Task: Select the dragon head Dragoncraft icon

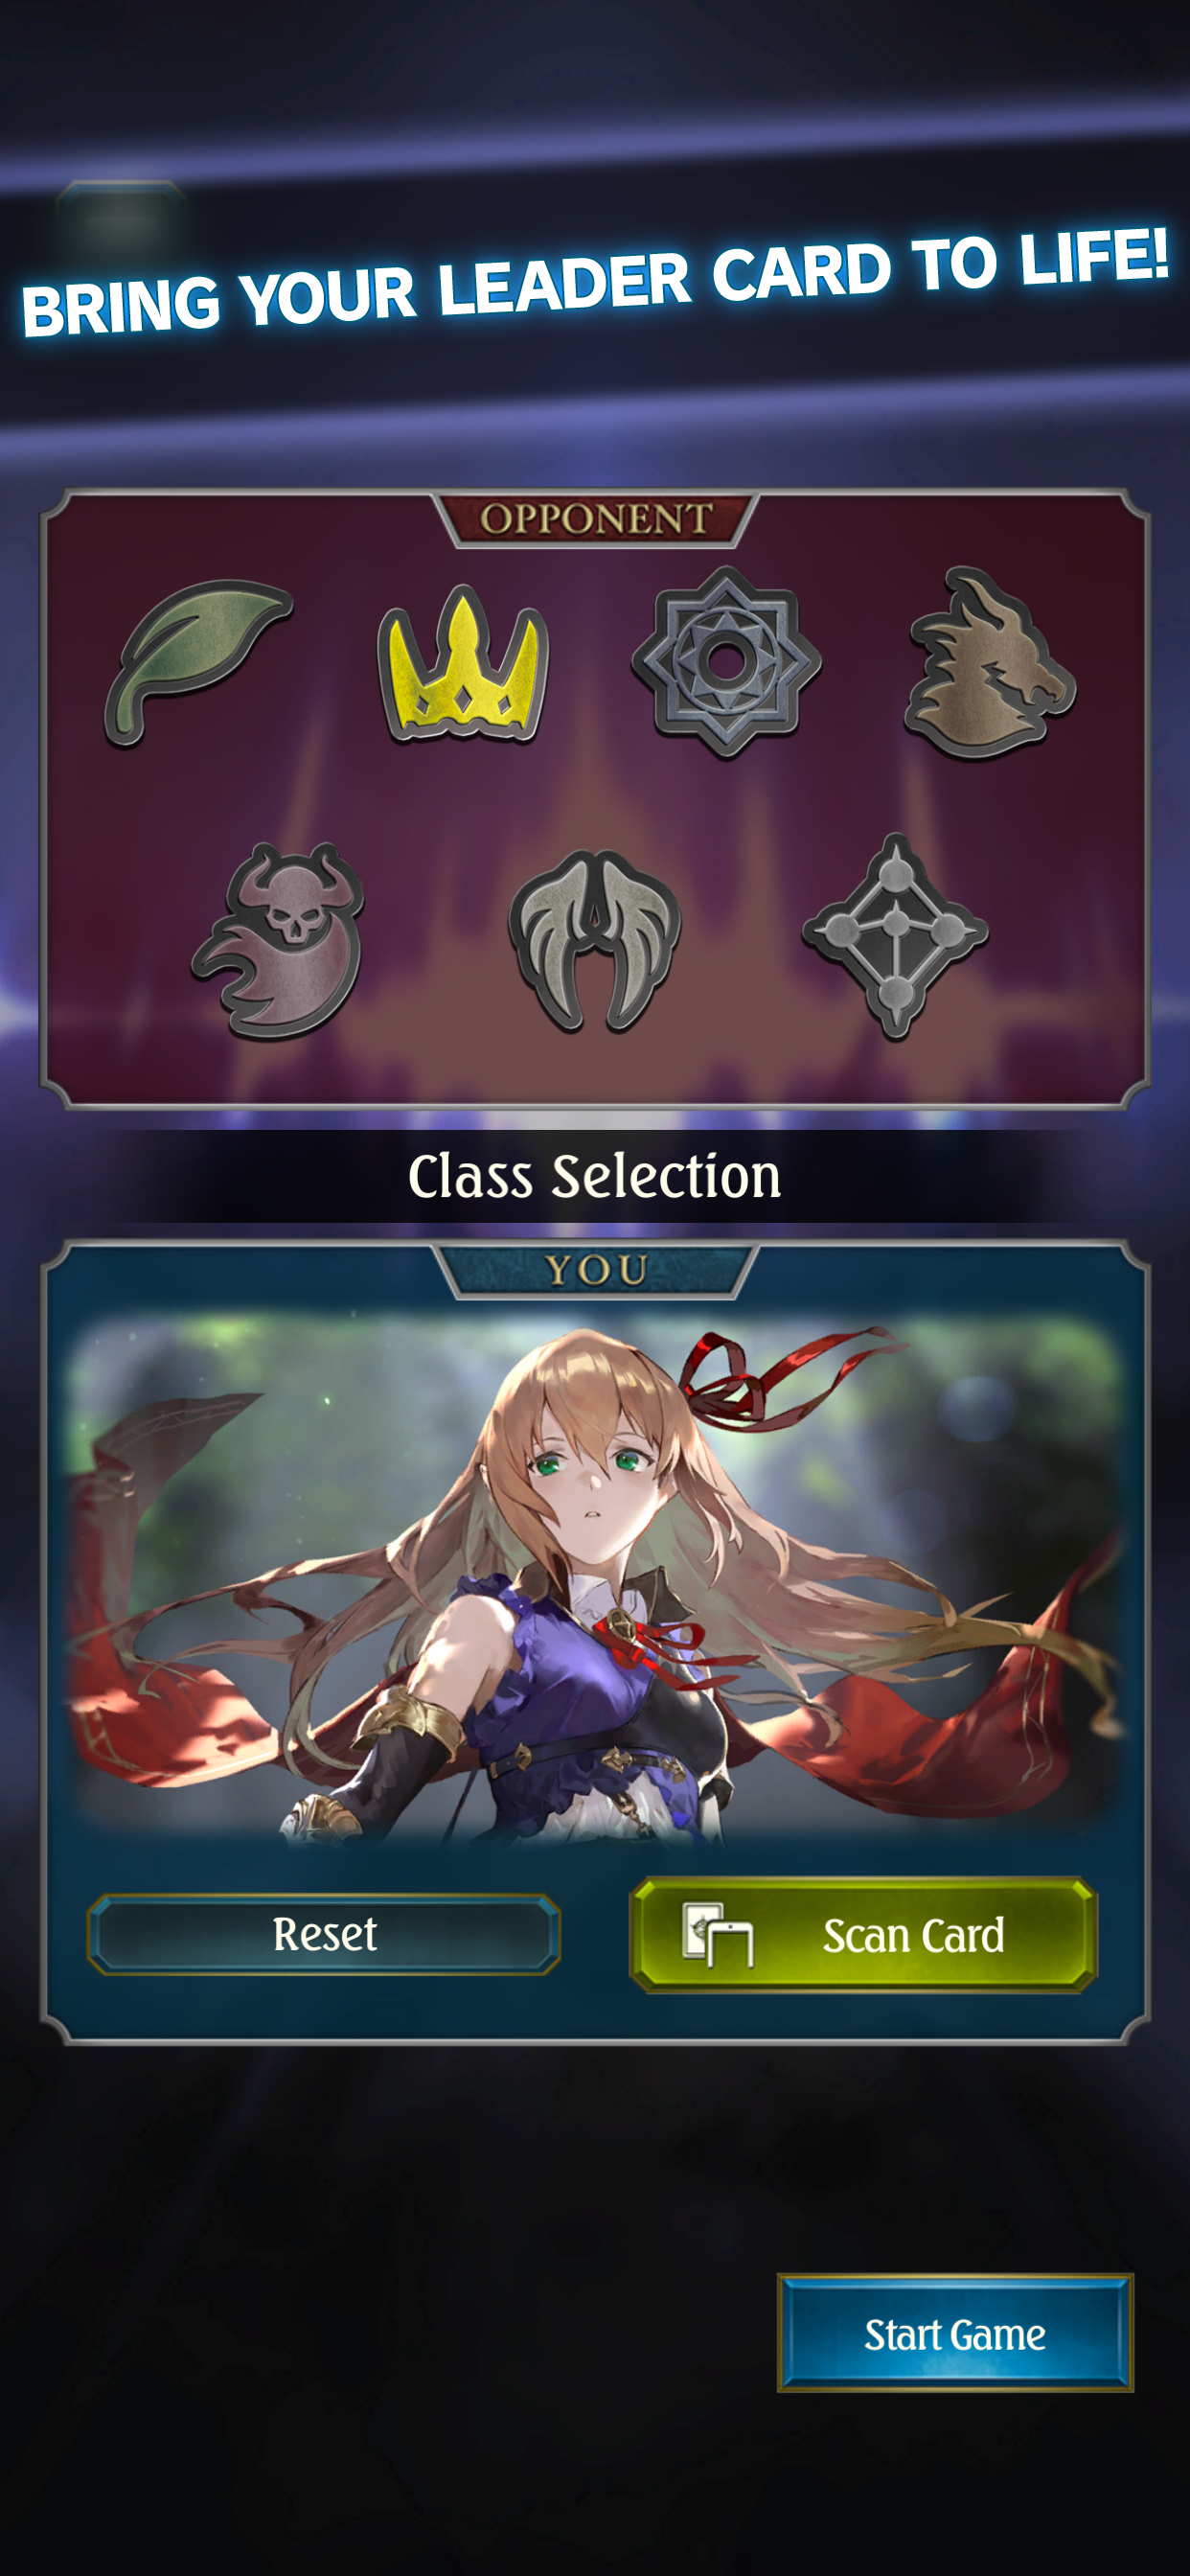Action: (989, 663)
